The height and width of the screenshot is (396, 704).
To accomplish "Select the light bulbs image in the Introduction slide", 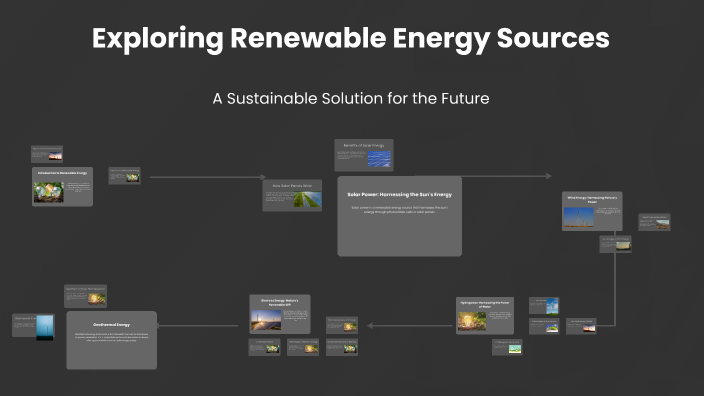I will tap(48, 192).
